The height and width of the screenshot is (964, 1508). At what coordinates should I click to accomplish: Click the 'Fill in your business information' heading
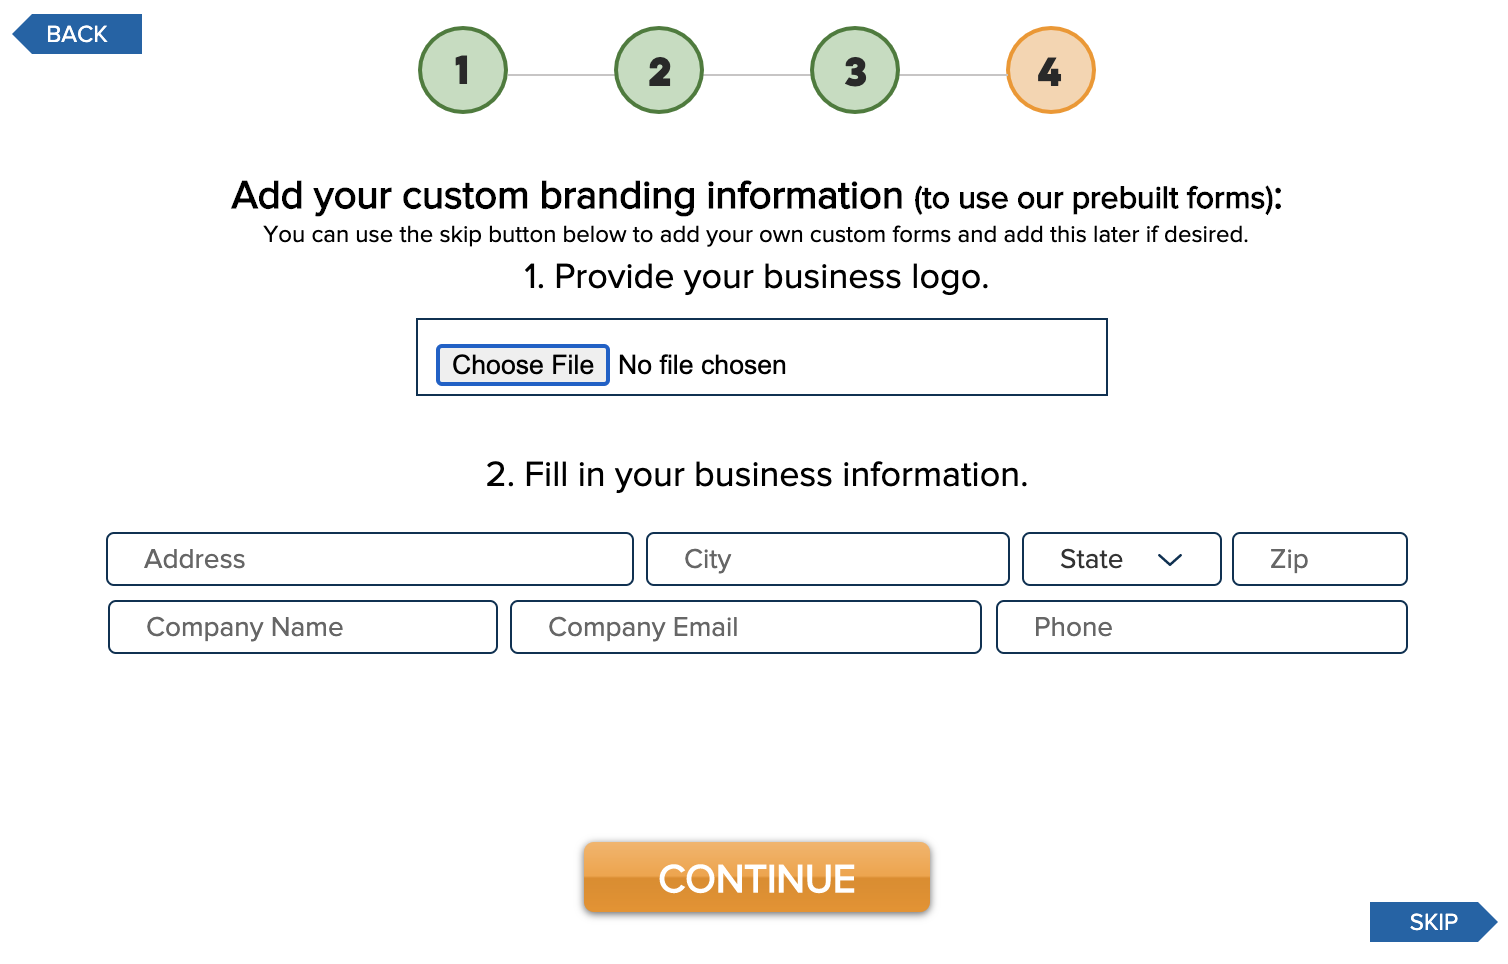click(x=757, y=475)
